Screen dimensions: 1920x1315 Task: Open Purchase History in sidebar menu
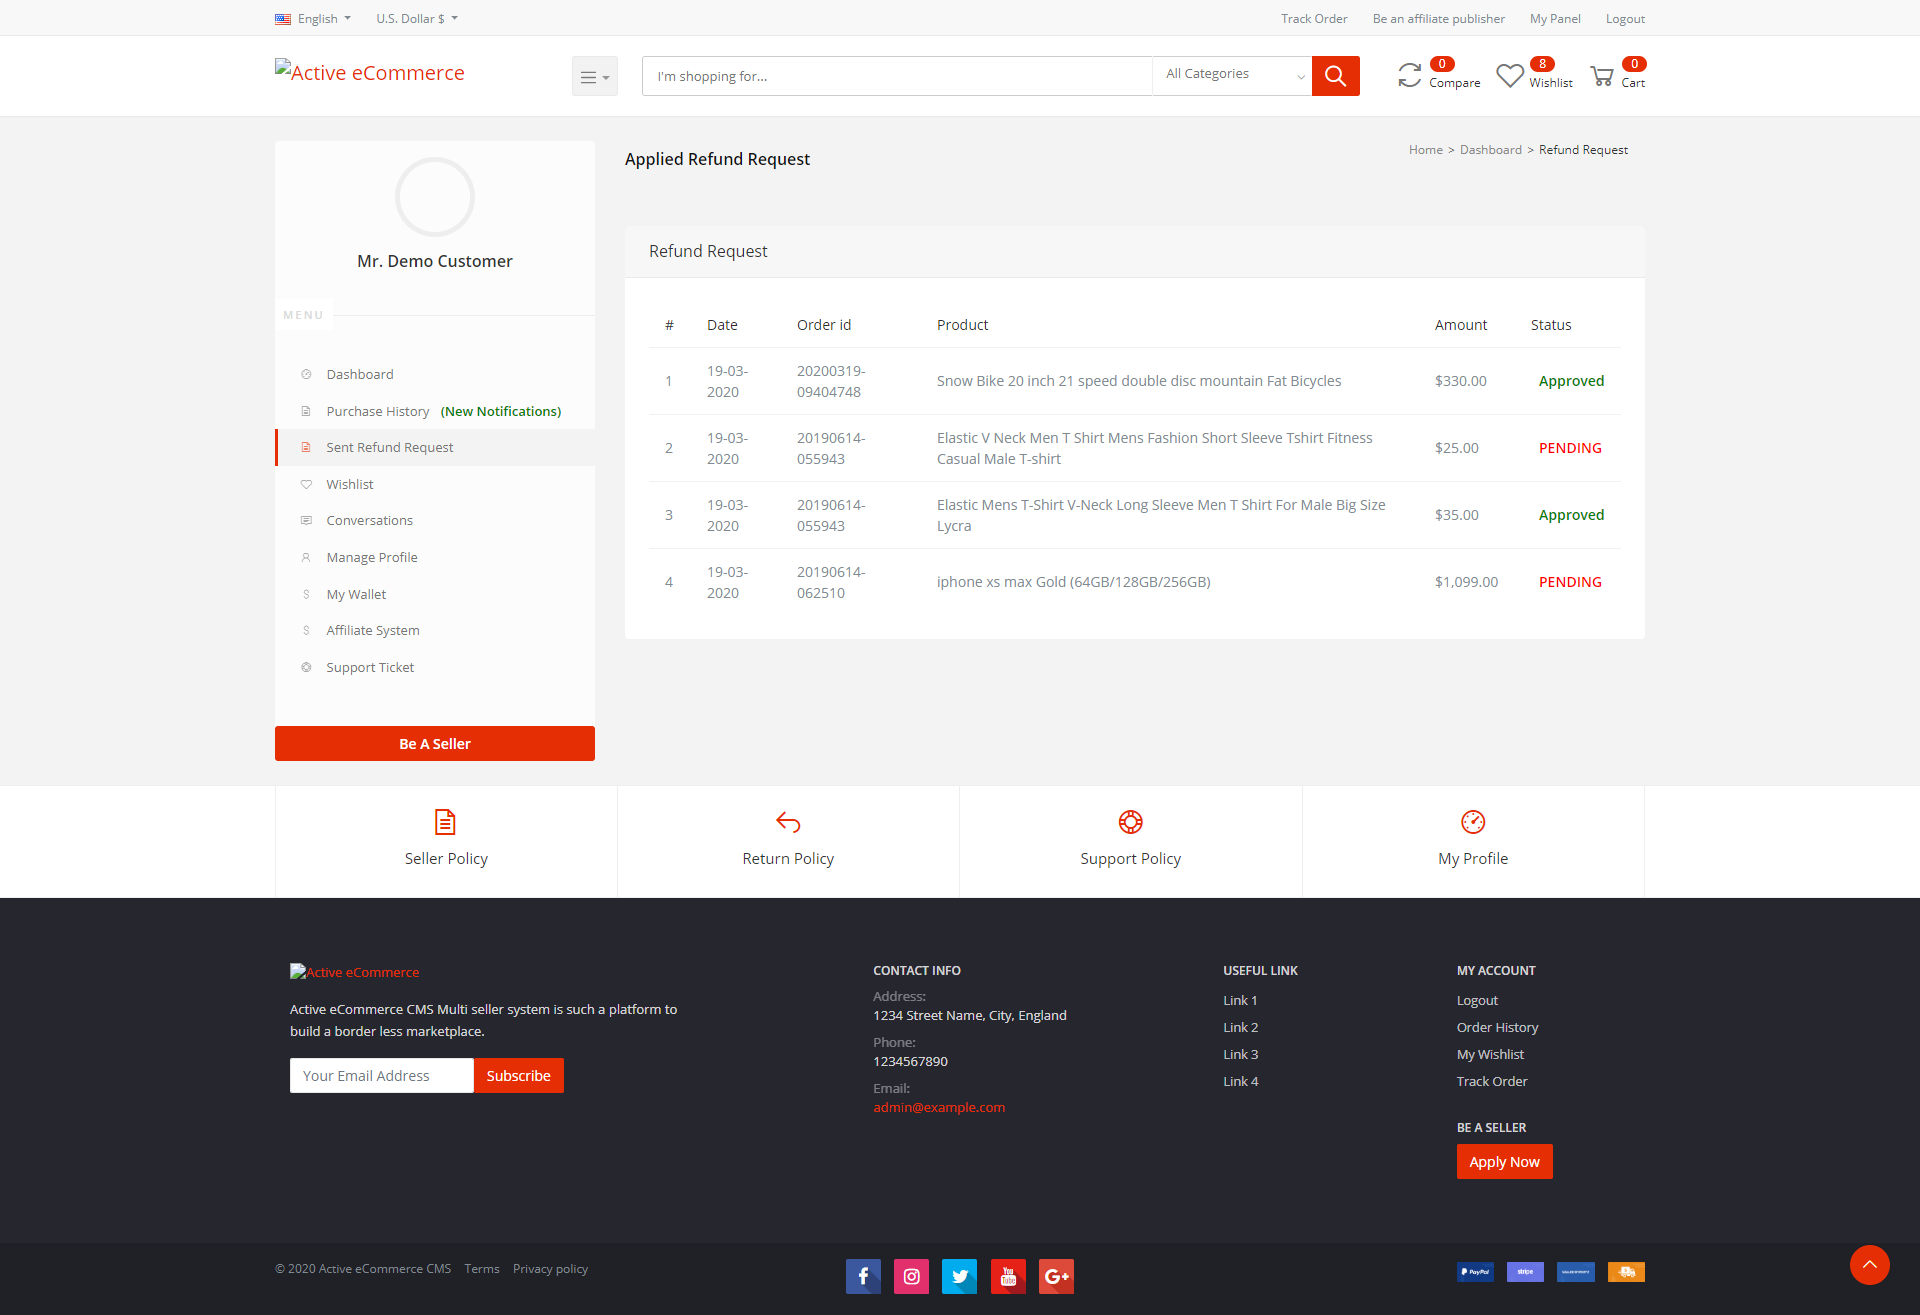coord(377,411)
